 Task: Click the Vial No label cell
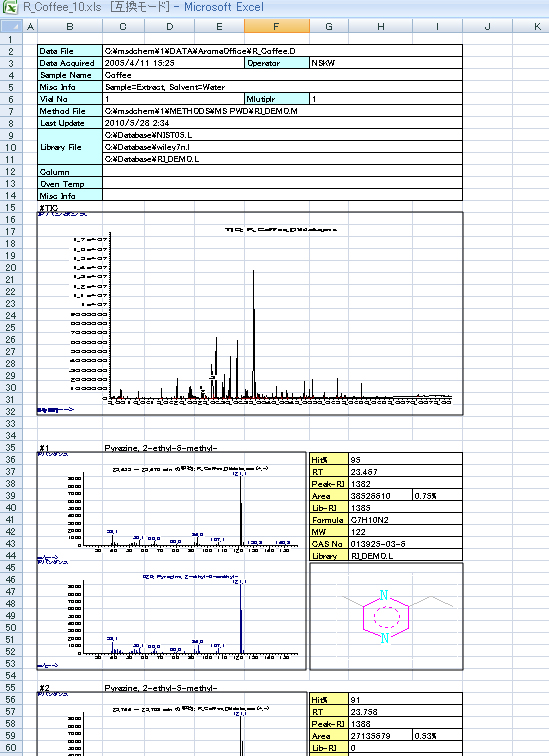(x=70, y=99)
